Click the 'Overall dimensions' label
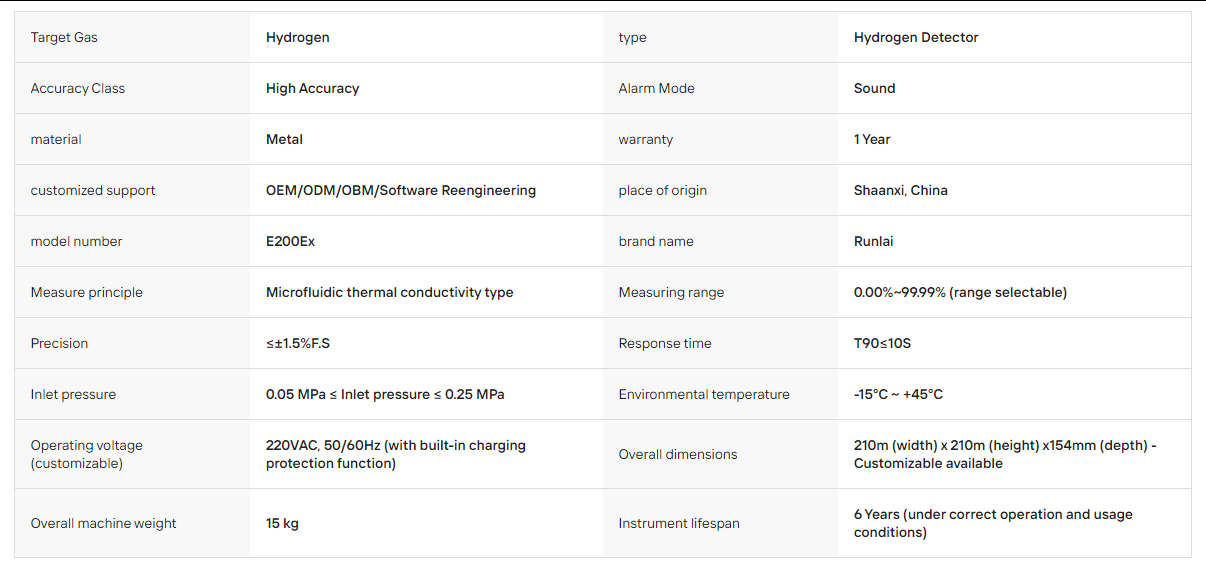 pyautogui.click(x=678, y=454)
